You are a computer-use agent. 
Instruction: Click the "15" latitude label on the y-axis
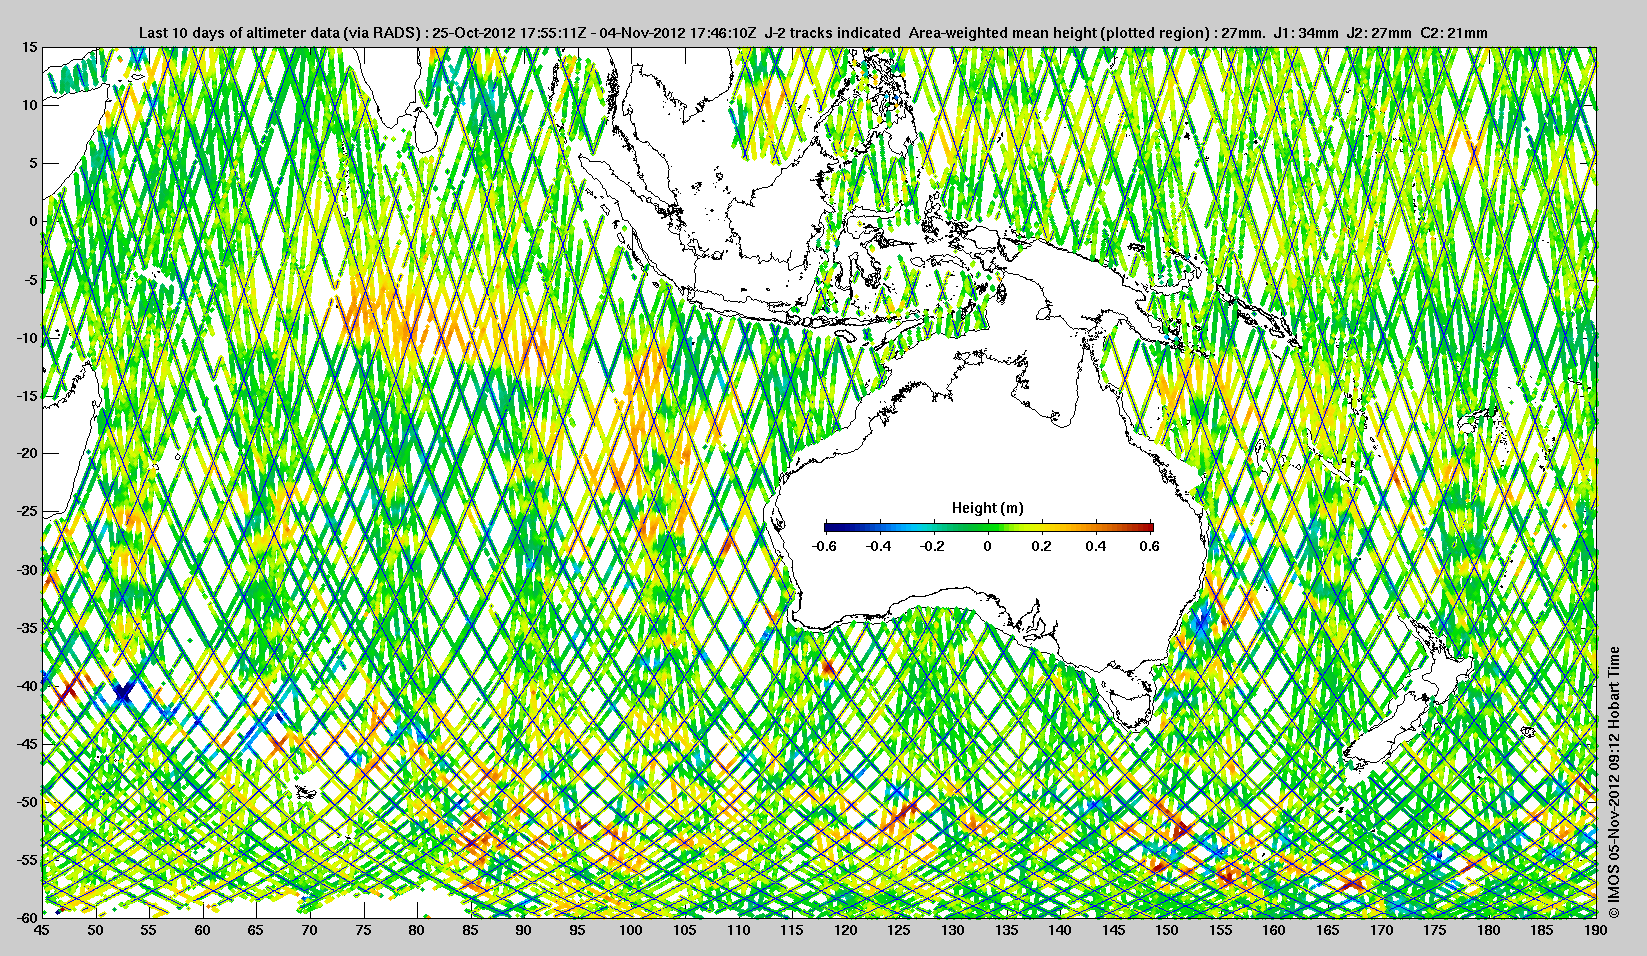click(30, 48)
